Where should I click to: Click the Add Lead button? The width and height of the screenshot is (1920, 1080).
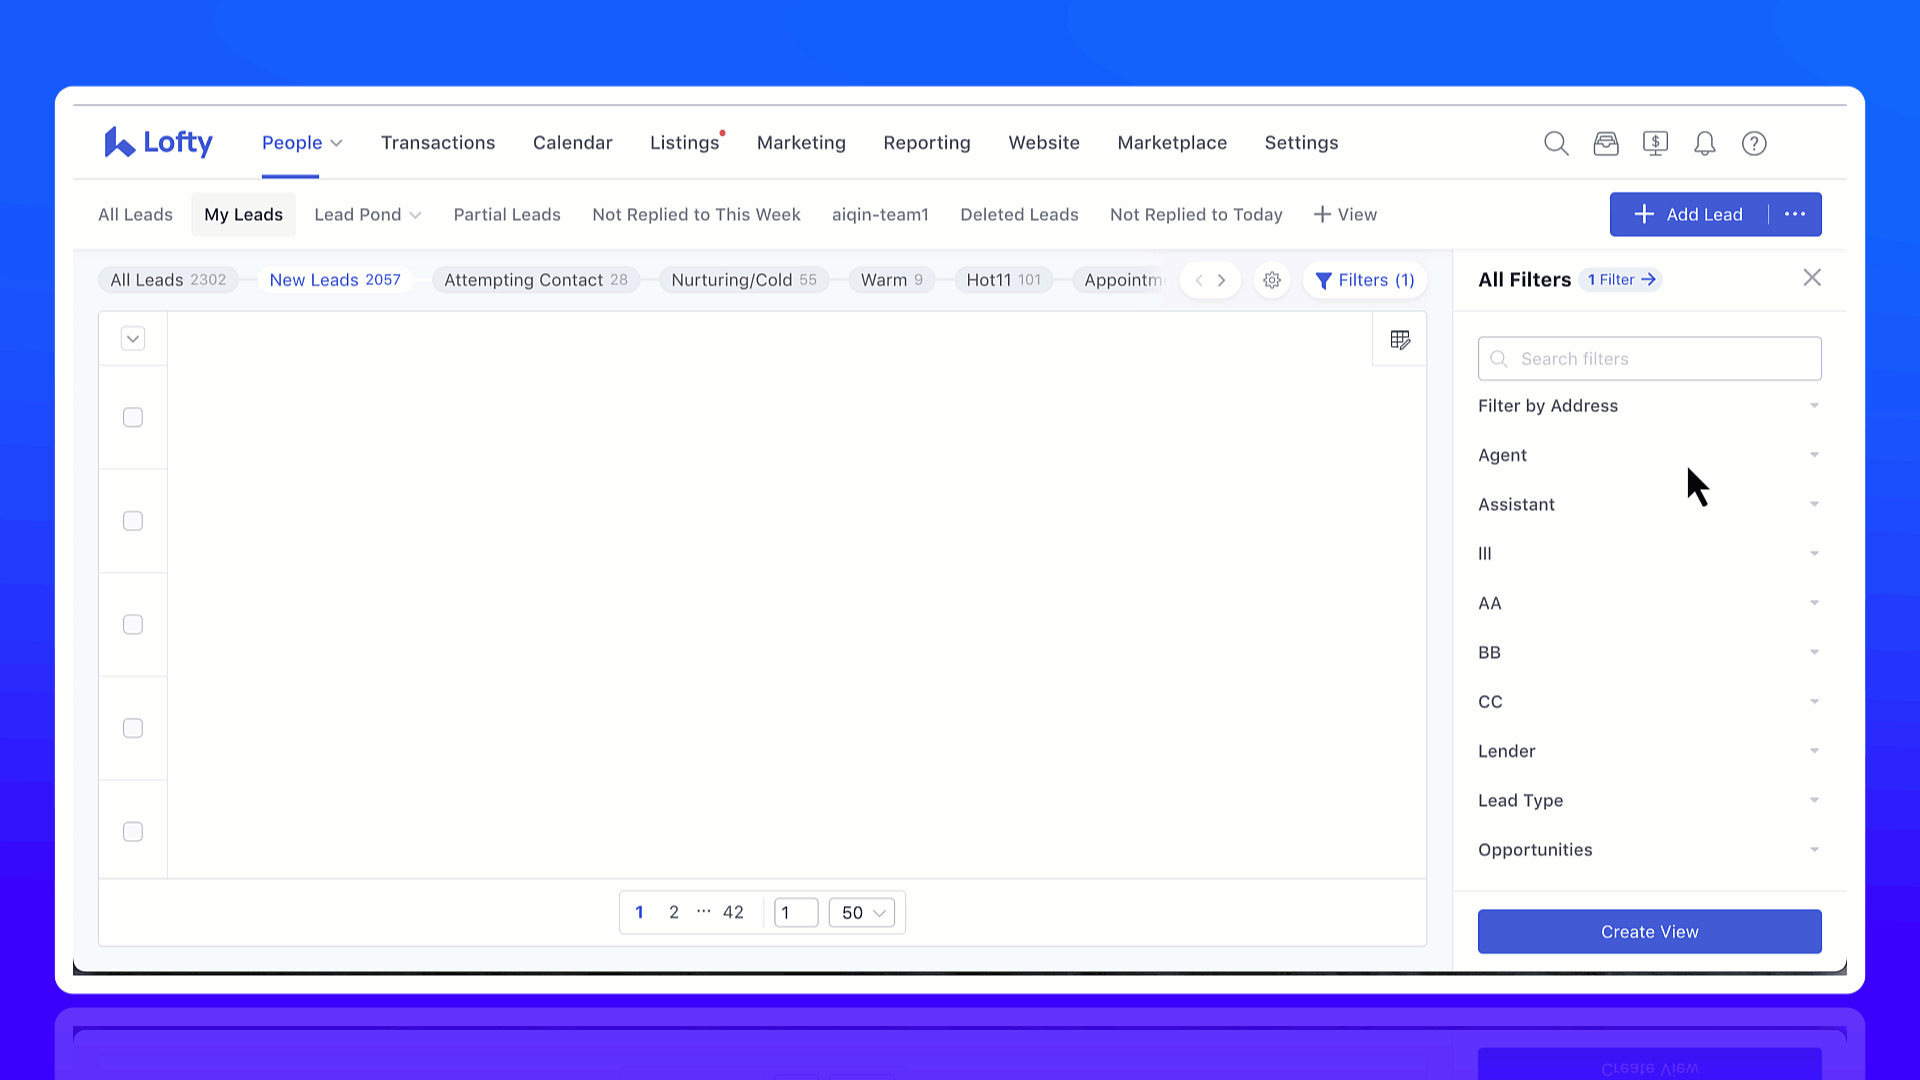[1689, 214]
